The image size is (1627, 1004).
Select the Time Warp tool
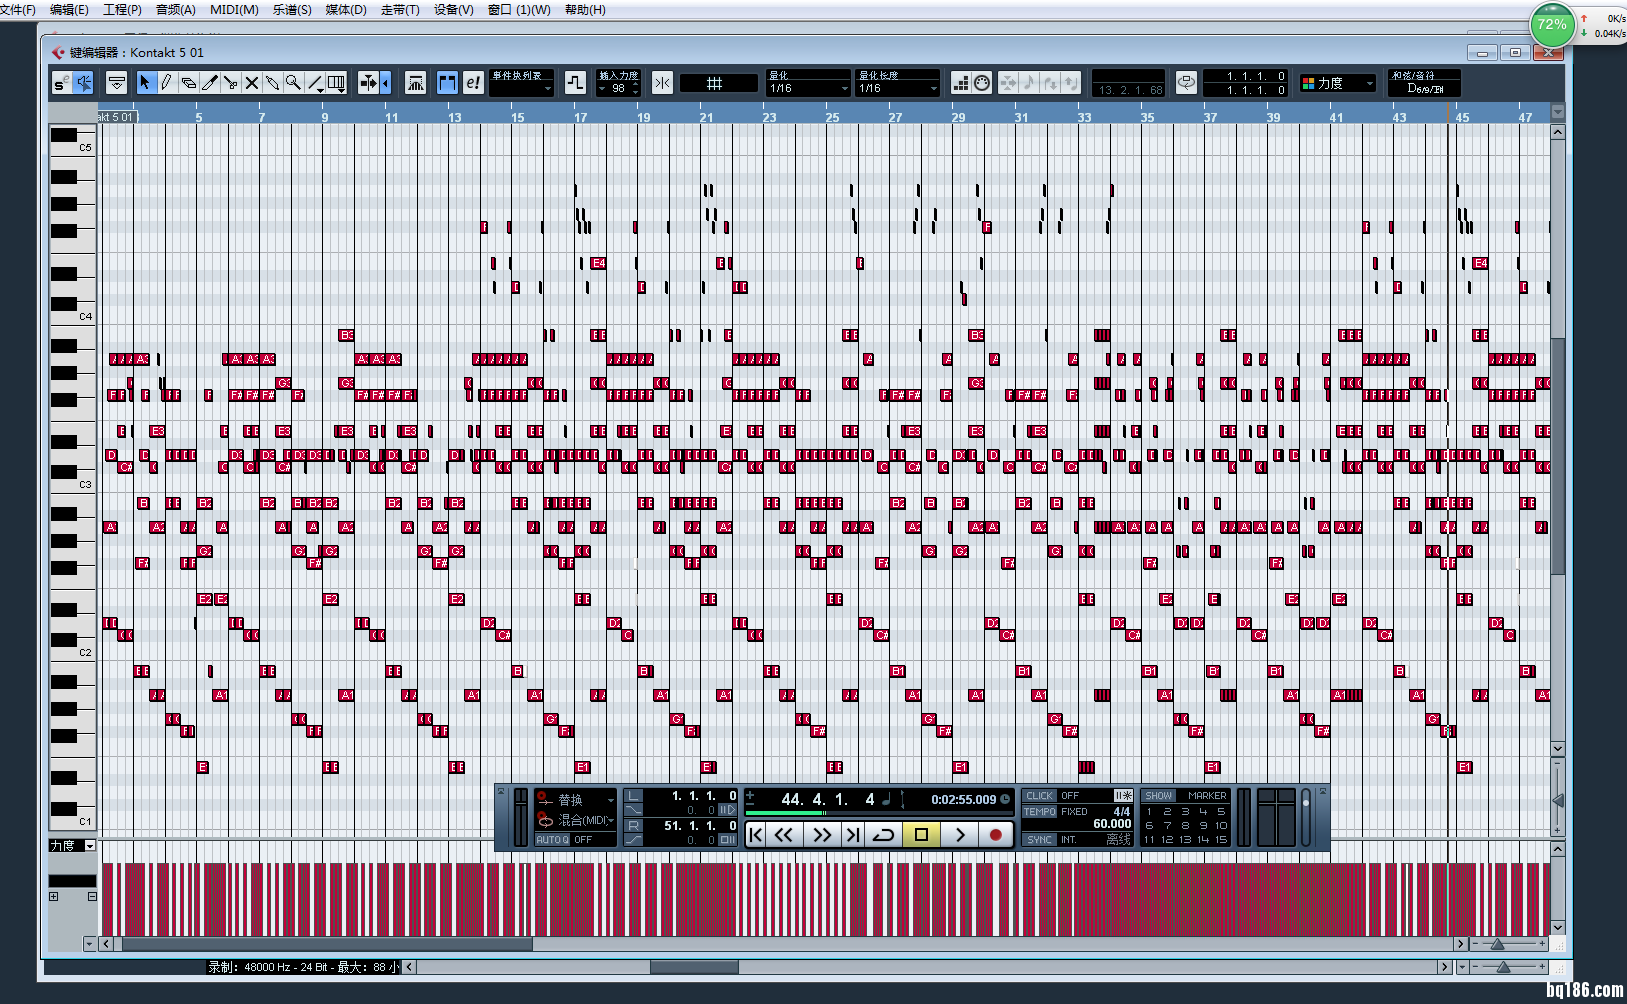[x=336, y=83]
